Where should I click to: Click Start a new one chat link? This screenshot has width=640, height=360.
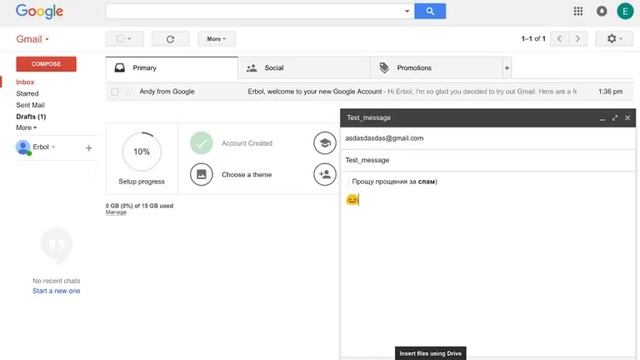tap(56, 291)
